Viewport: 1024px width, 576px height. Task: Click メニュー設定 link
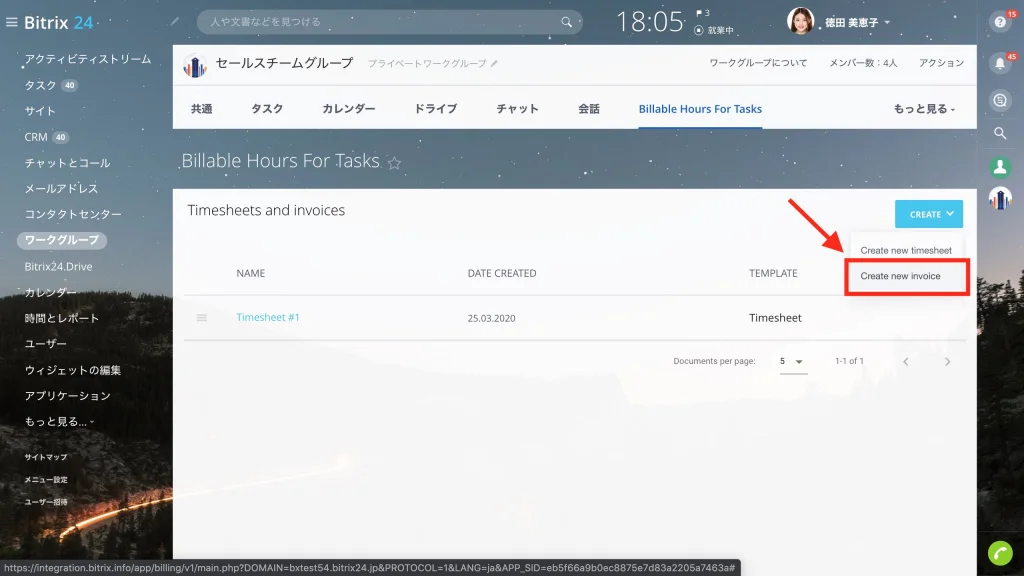tap(46, 479)
